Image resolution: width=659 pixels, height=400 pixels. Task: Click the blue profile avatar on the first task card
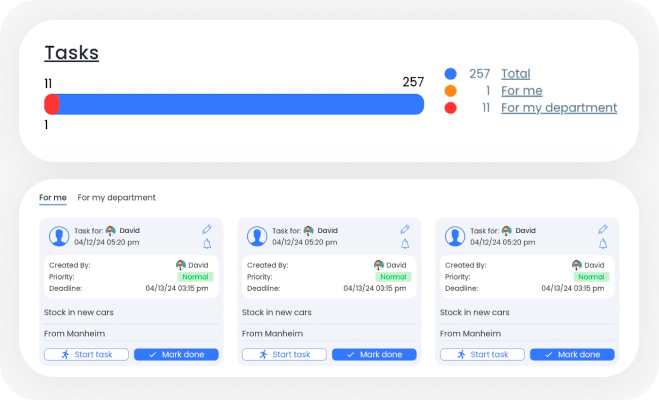coord(59,236)
